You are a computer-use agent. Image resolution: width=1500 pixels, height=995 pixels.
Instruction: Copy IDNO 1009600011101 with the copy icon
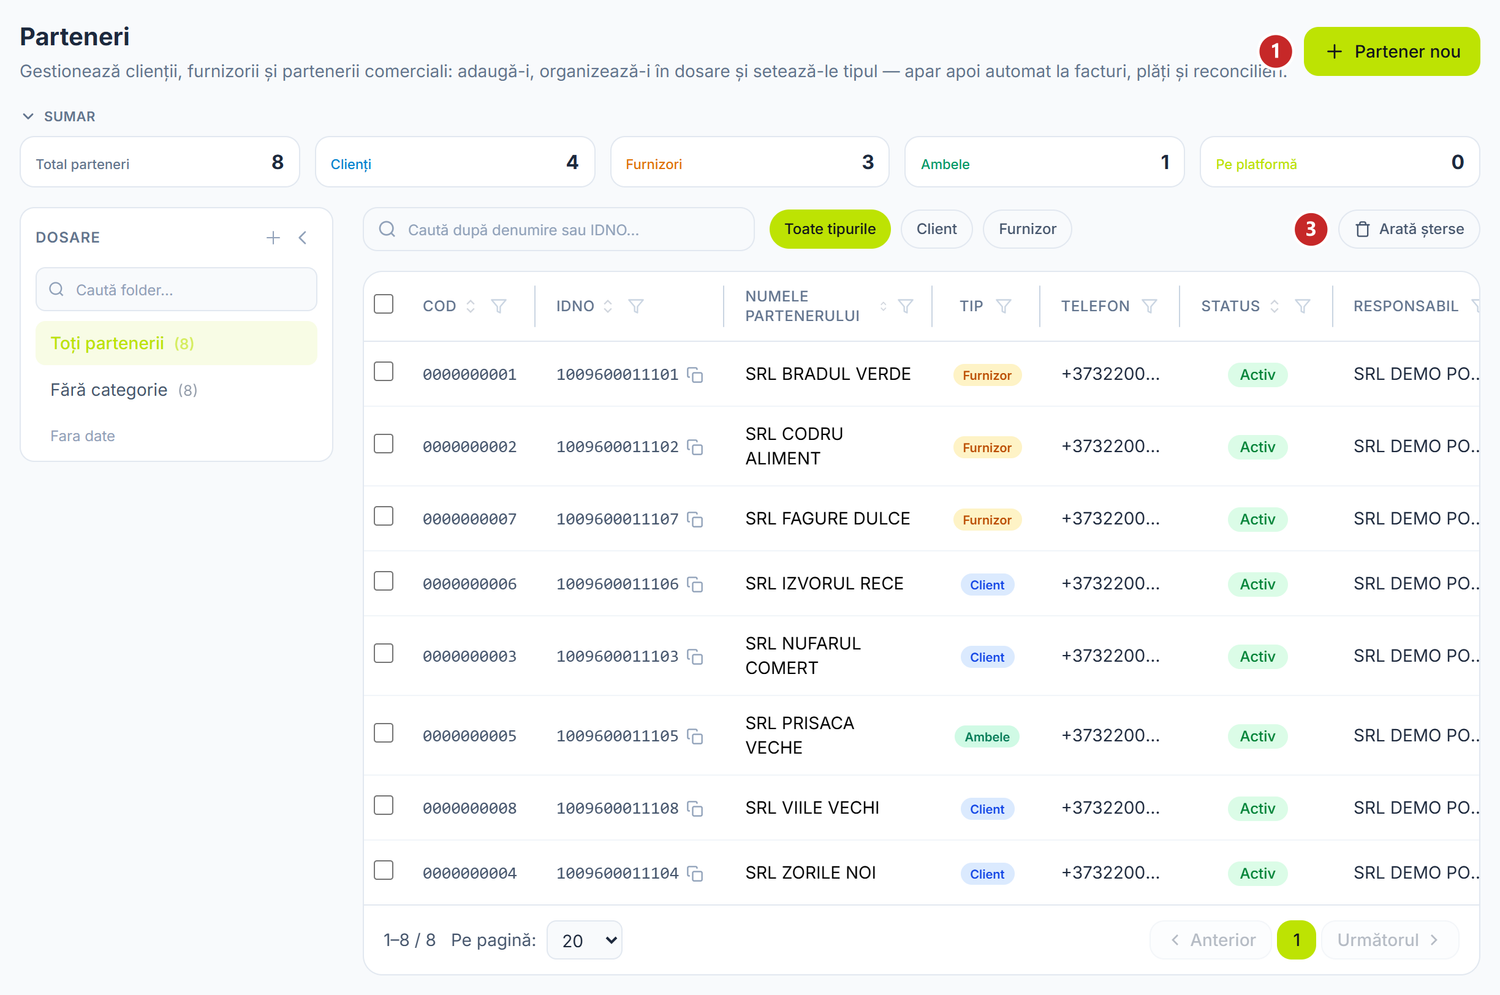695,375
